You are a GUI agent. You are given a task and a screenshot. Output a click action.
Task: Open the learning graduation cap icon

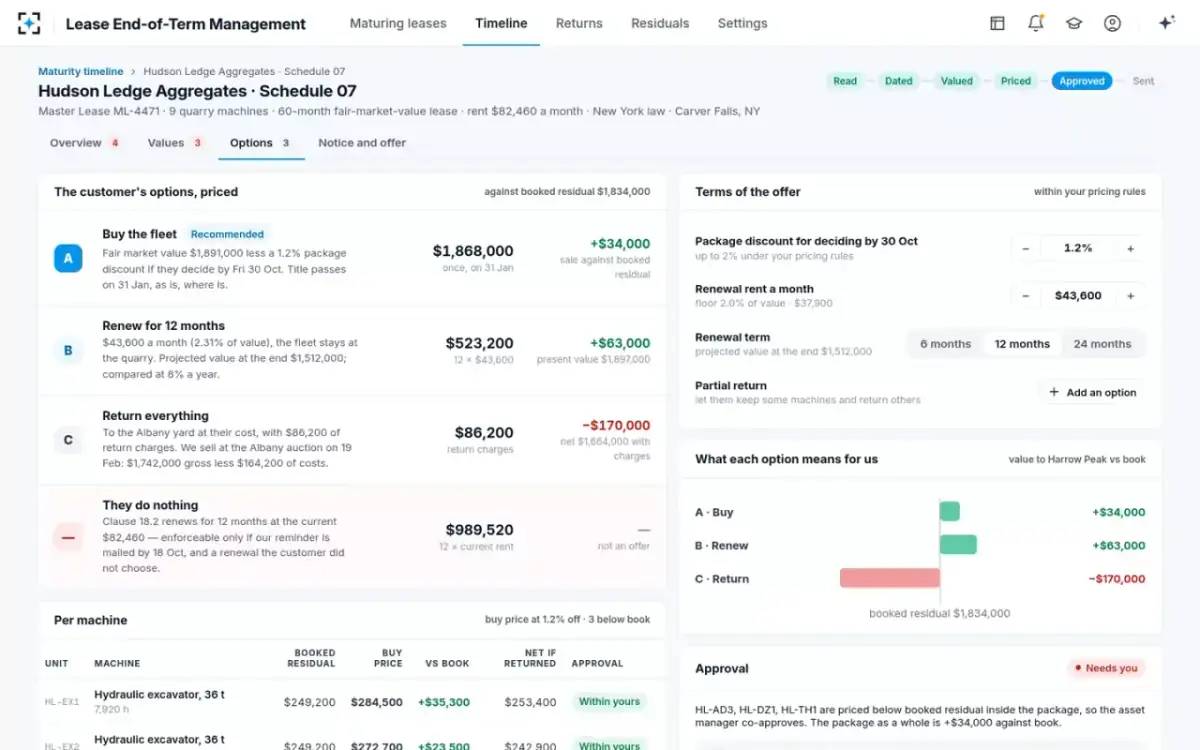tap(1074, 23)
